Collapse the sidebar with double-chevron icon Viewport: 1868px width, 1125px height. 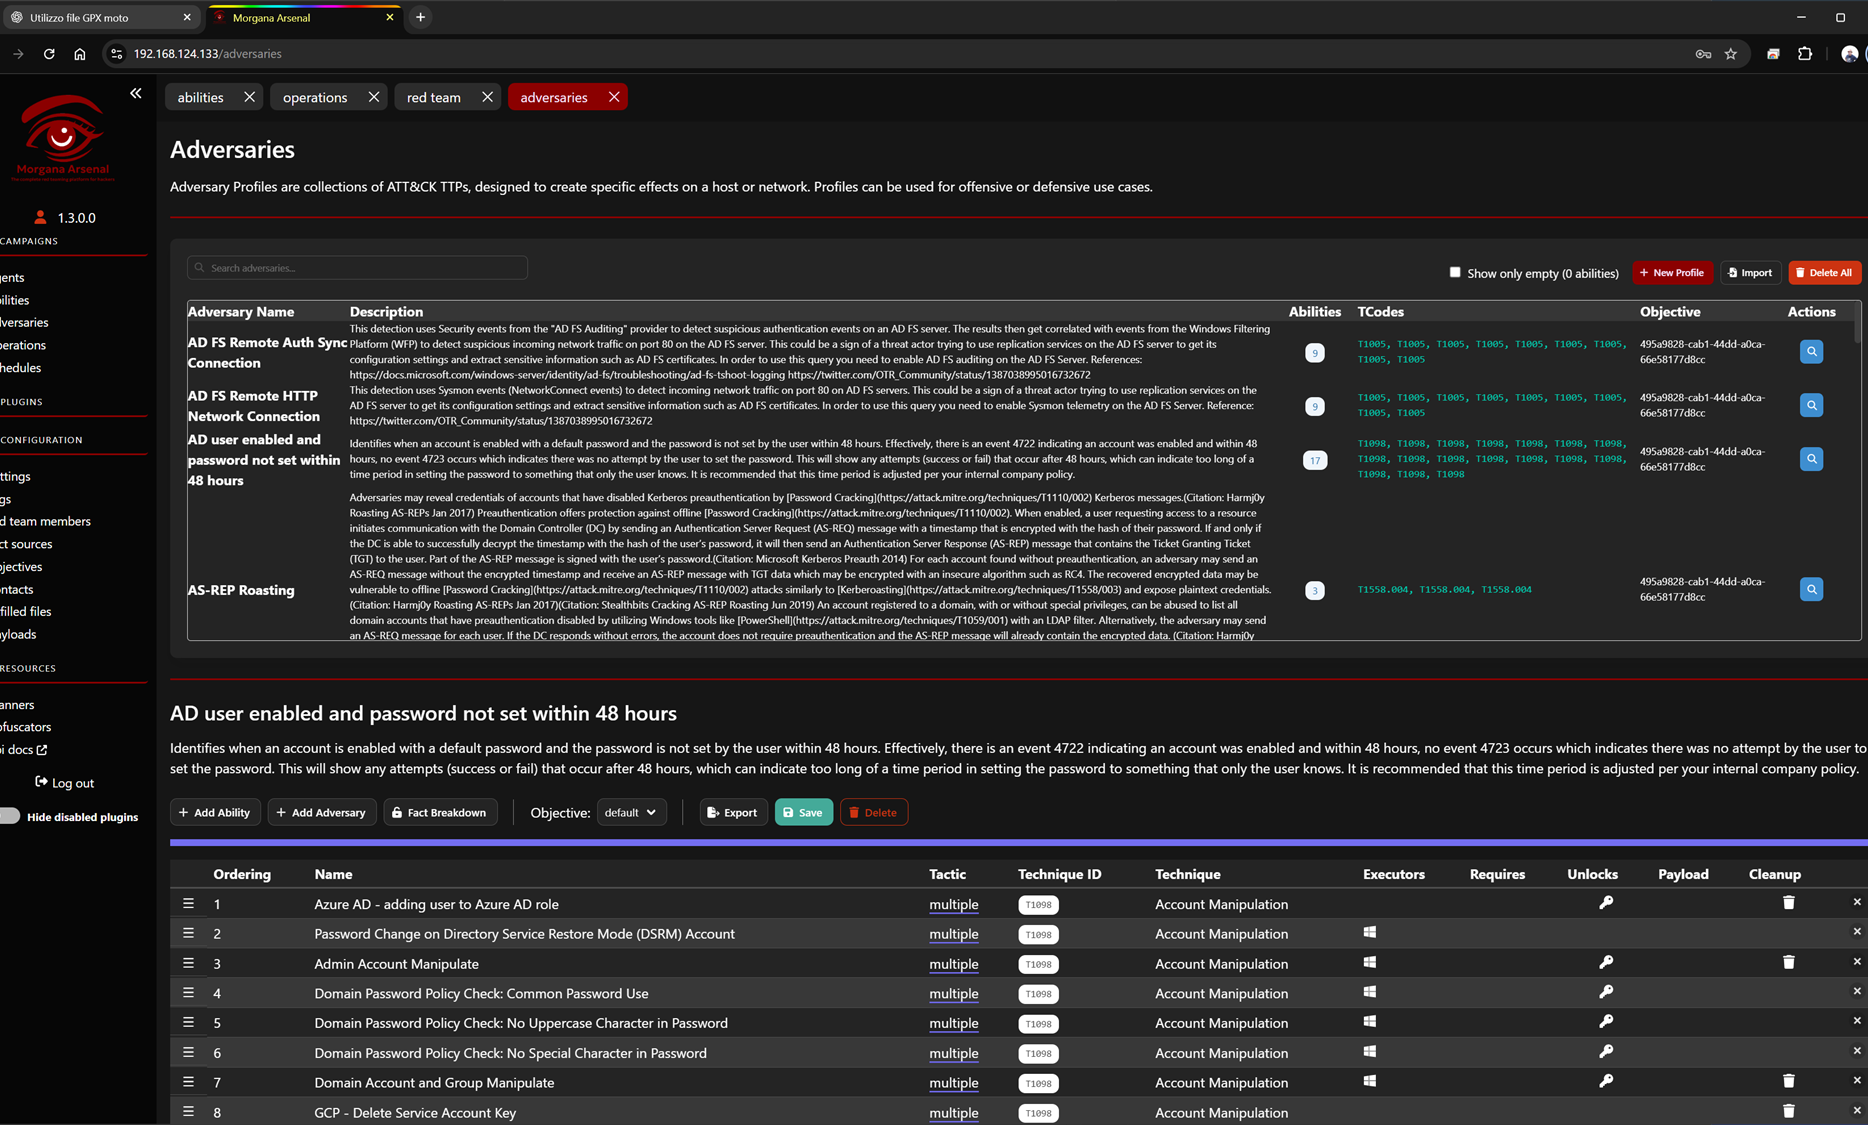point(136,93)
